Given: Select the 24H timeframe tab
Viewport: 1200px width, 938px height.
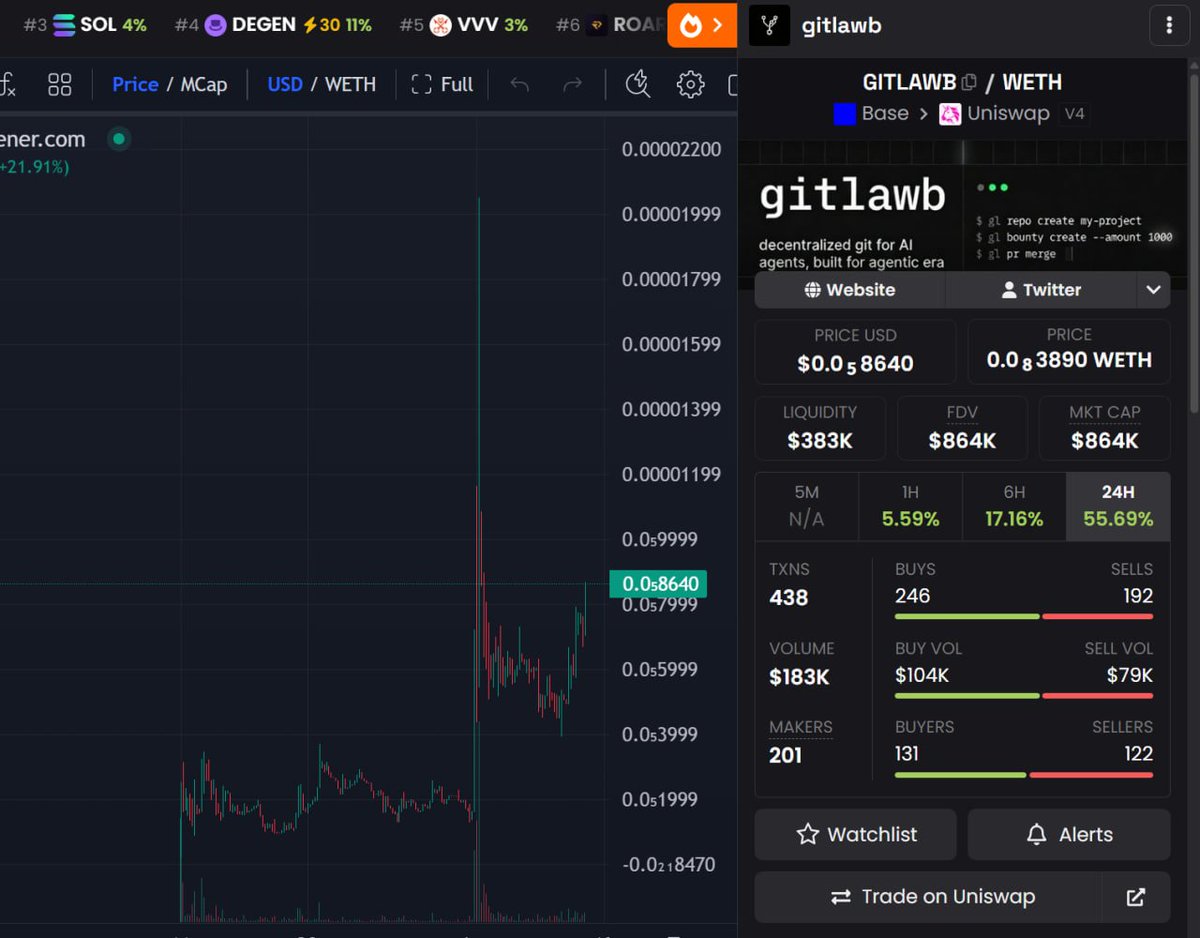Looking at the screenshot, I should coord(1118,506).
